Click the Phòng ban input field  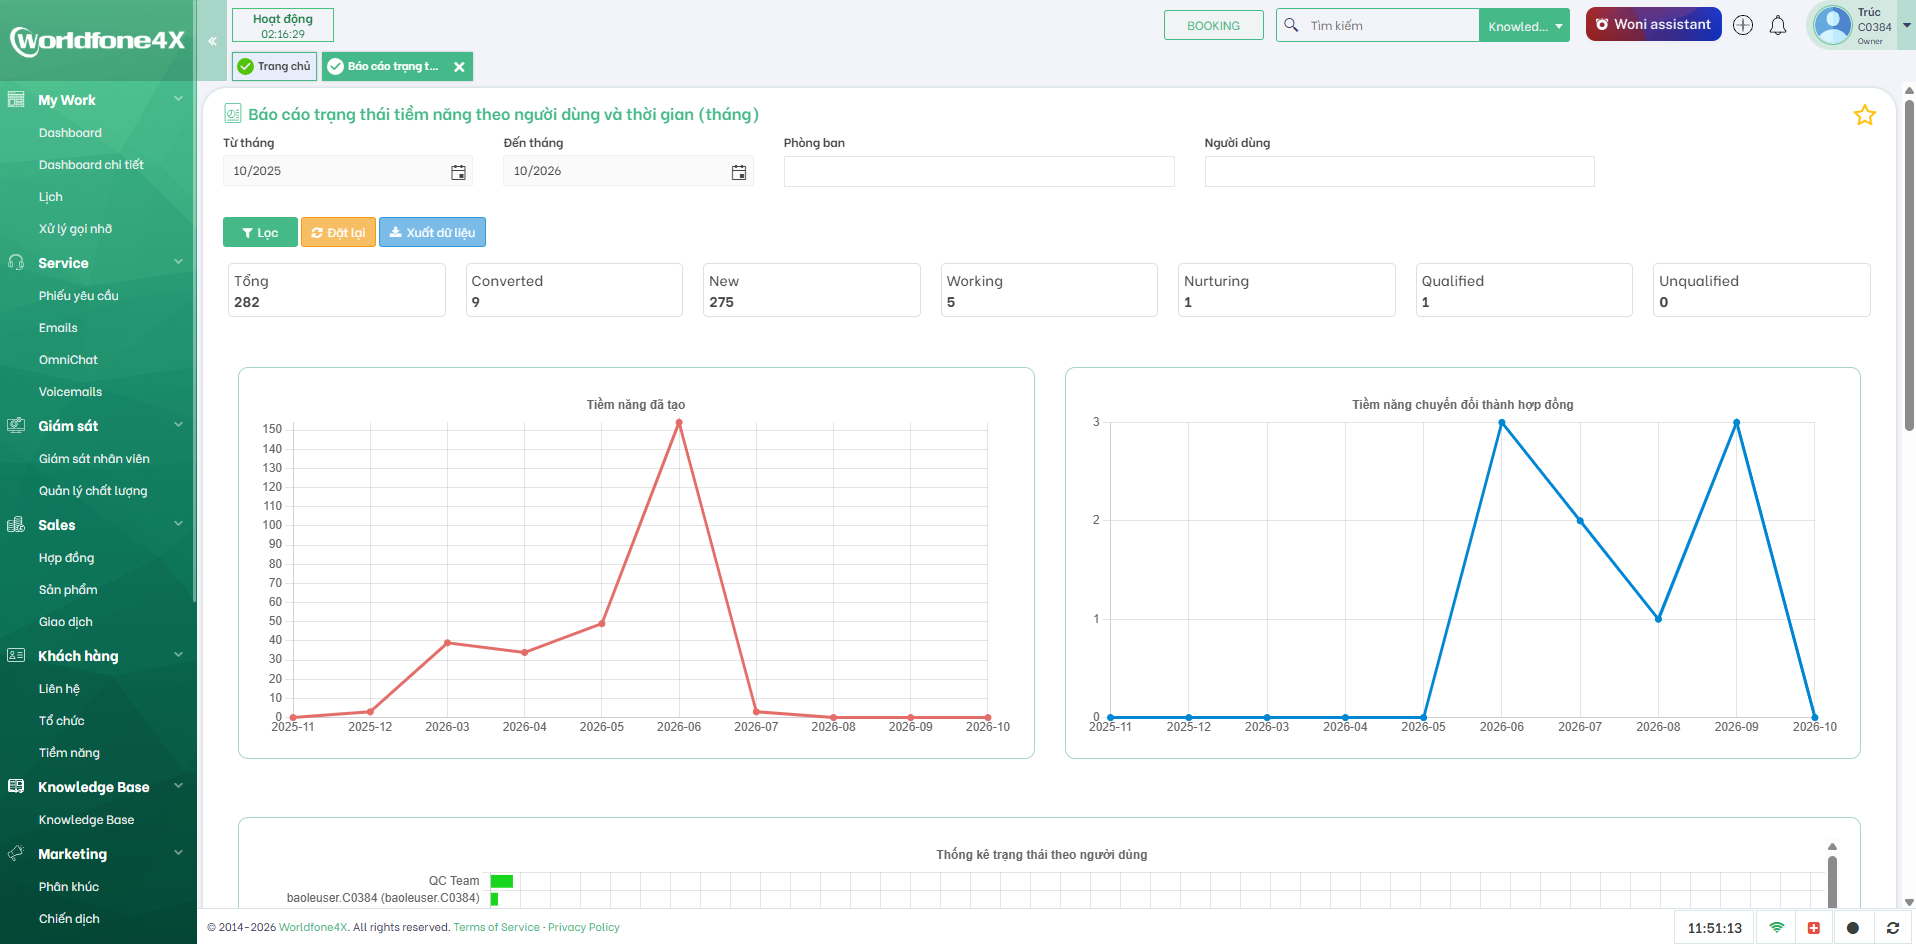pyautogui.click(x=979, y=172)
